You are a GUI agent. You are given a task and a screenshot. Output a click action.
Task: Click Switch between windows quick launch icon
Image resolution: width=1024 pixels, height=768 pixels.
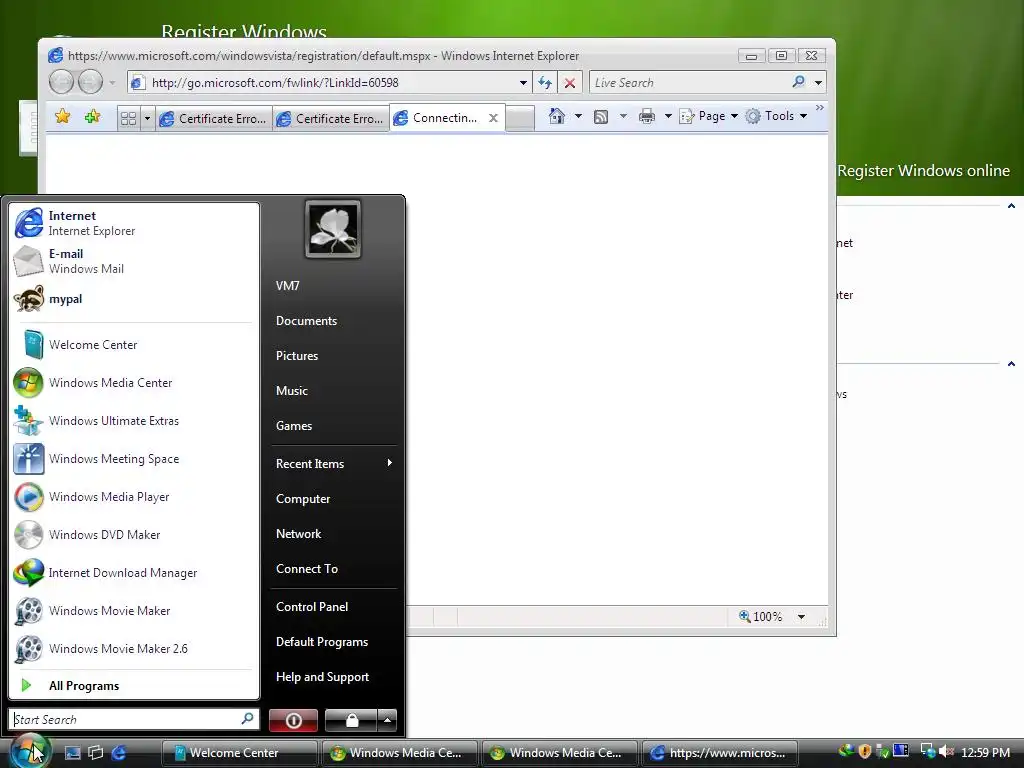click(x=95, y=753)
